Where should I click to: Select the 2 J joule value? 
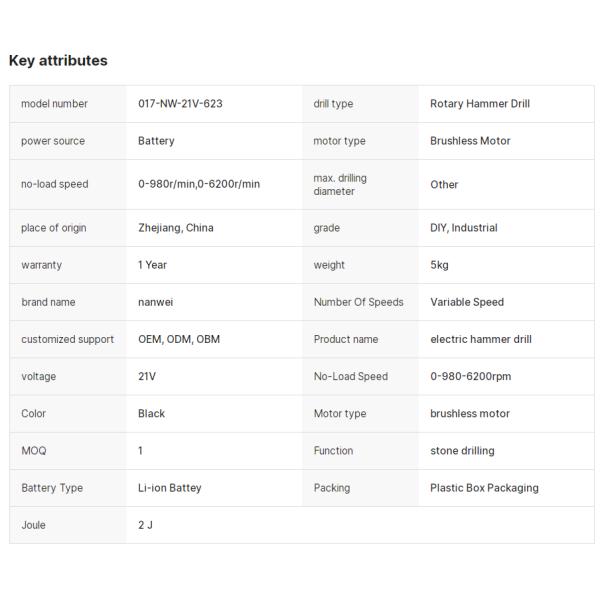click(145, 525)
